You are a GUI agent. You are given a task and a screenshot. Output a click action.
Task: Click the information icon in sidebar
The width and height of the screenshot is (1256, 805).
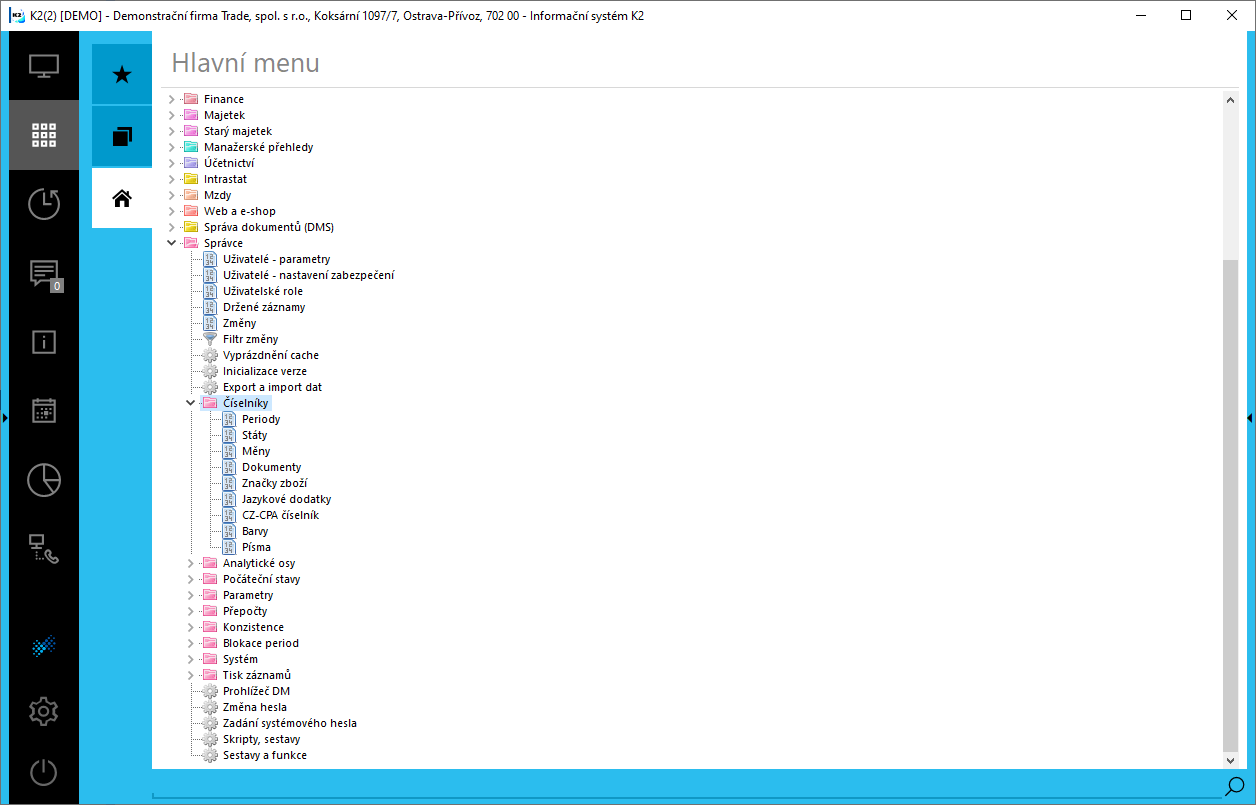click(44, 342)
